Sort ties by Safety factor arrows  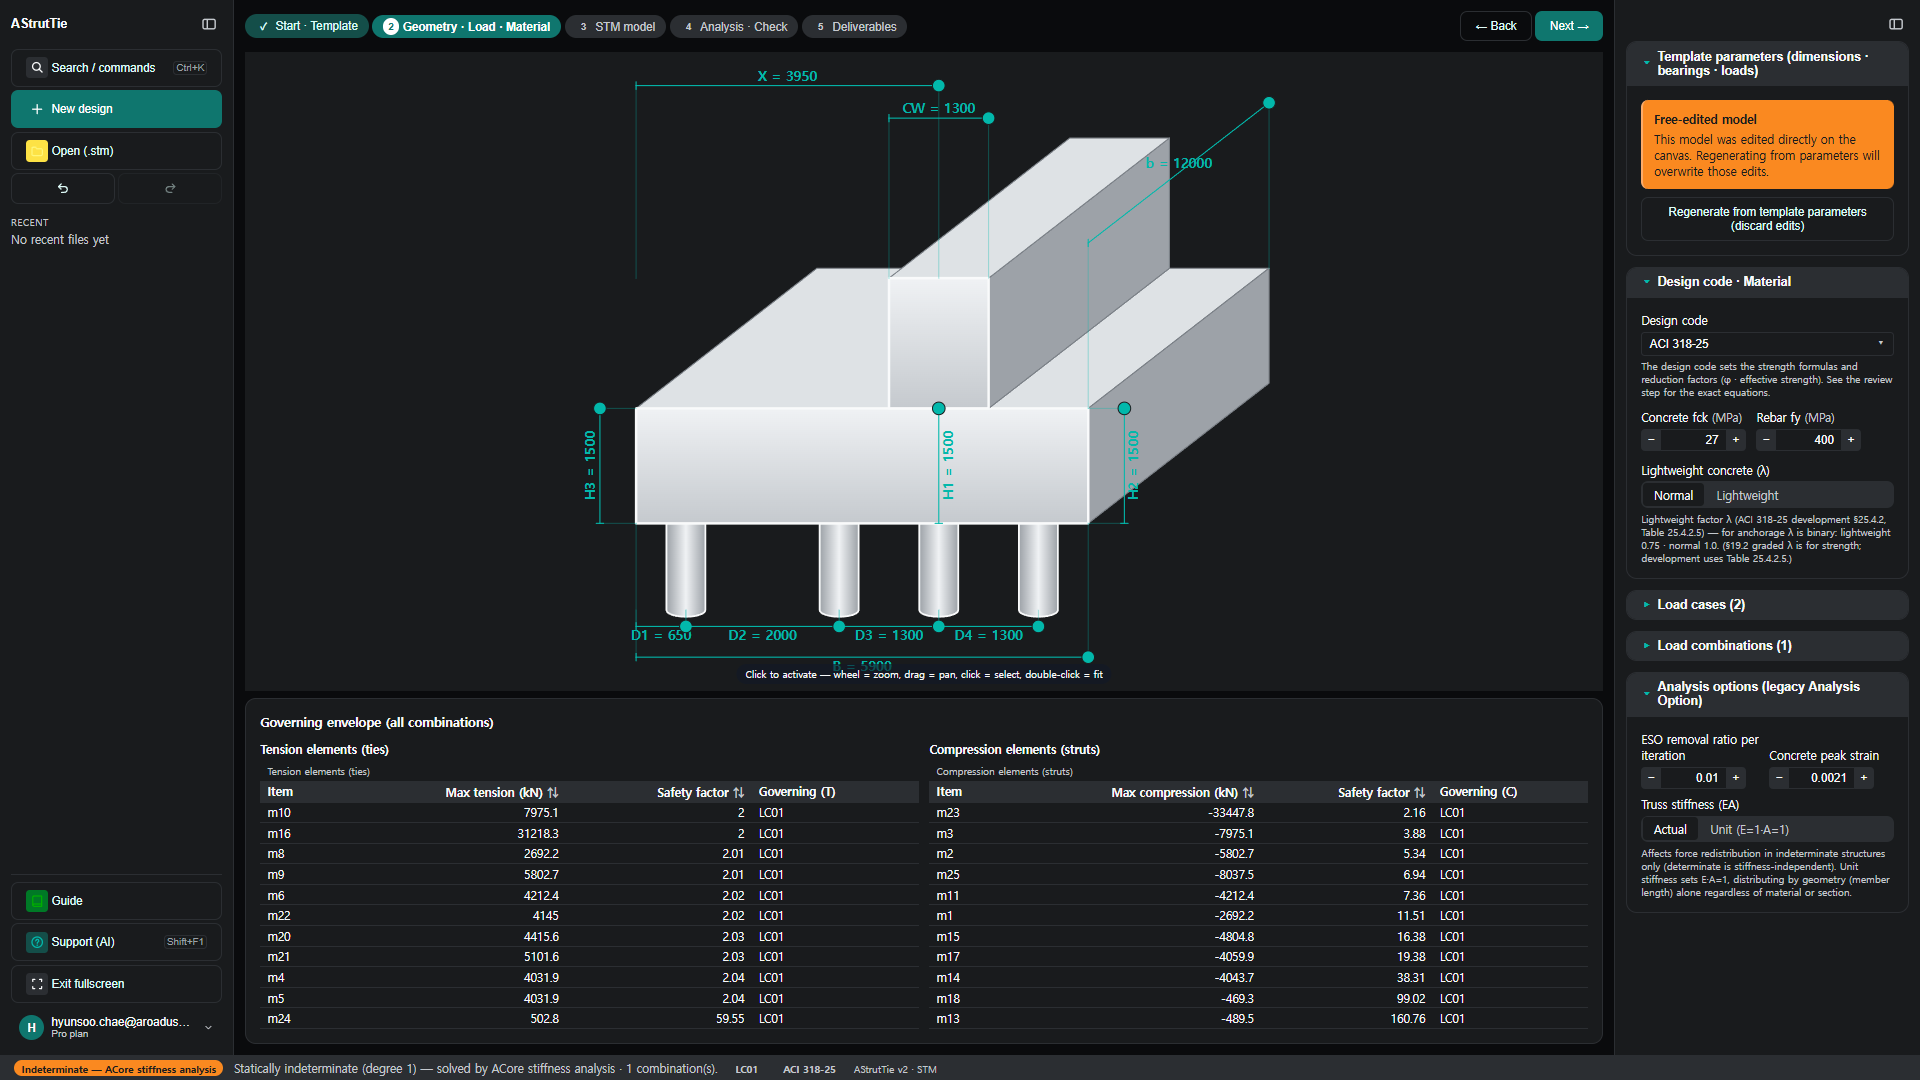click(739, 792)
